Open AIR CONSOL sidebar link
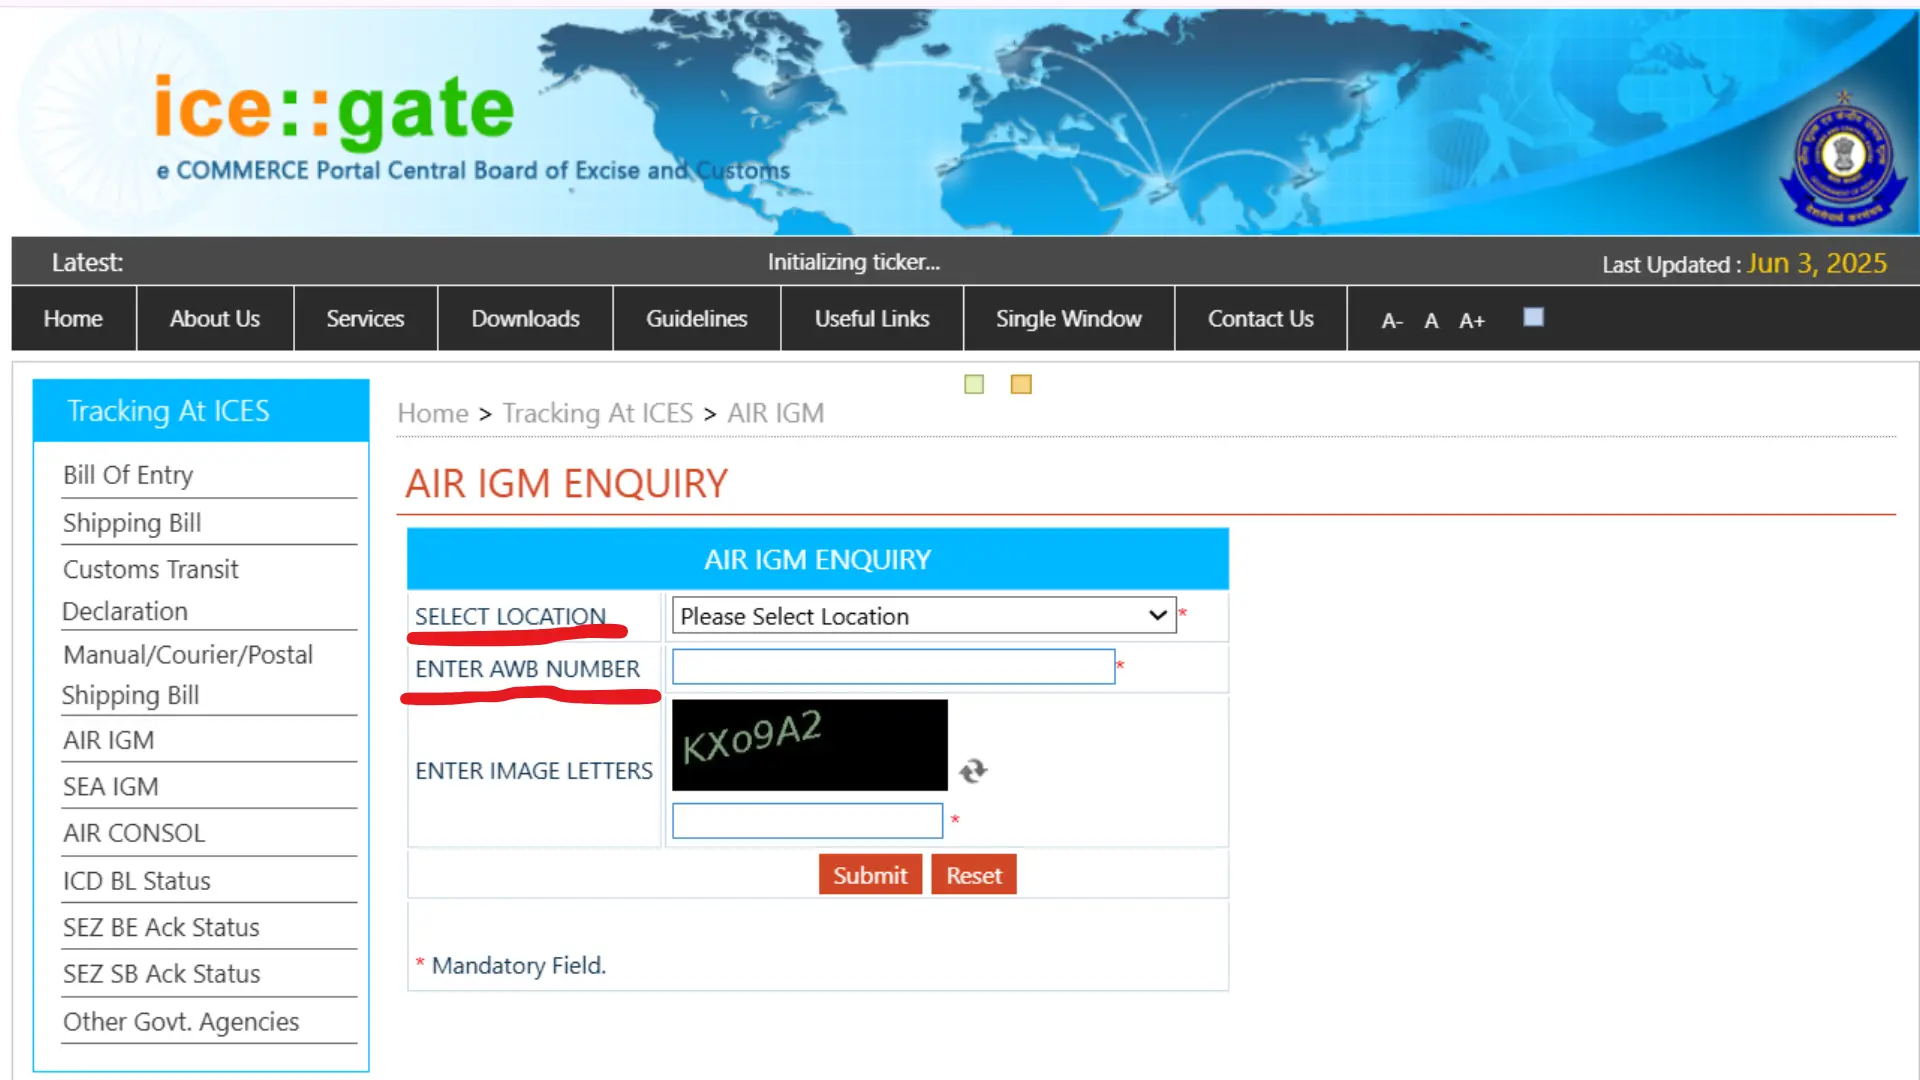Viewport: 1920px width, 1080px height. tap(134, 833)
